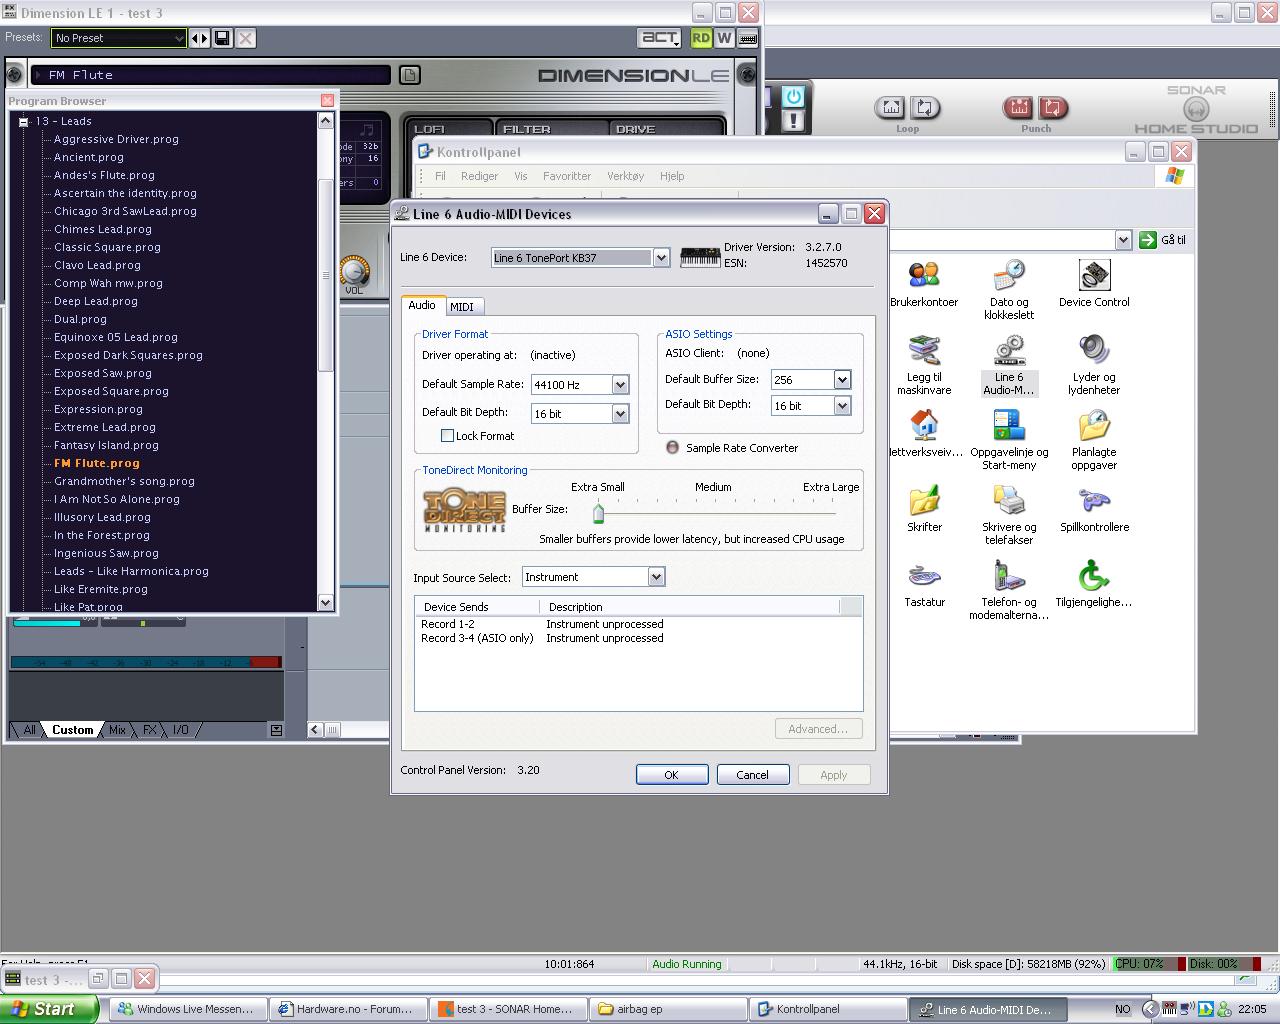The width and height of the screenshot is (1280, 1024).
Task: Open the airbag ep taskbar folder
Action: 668,1009
